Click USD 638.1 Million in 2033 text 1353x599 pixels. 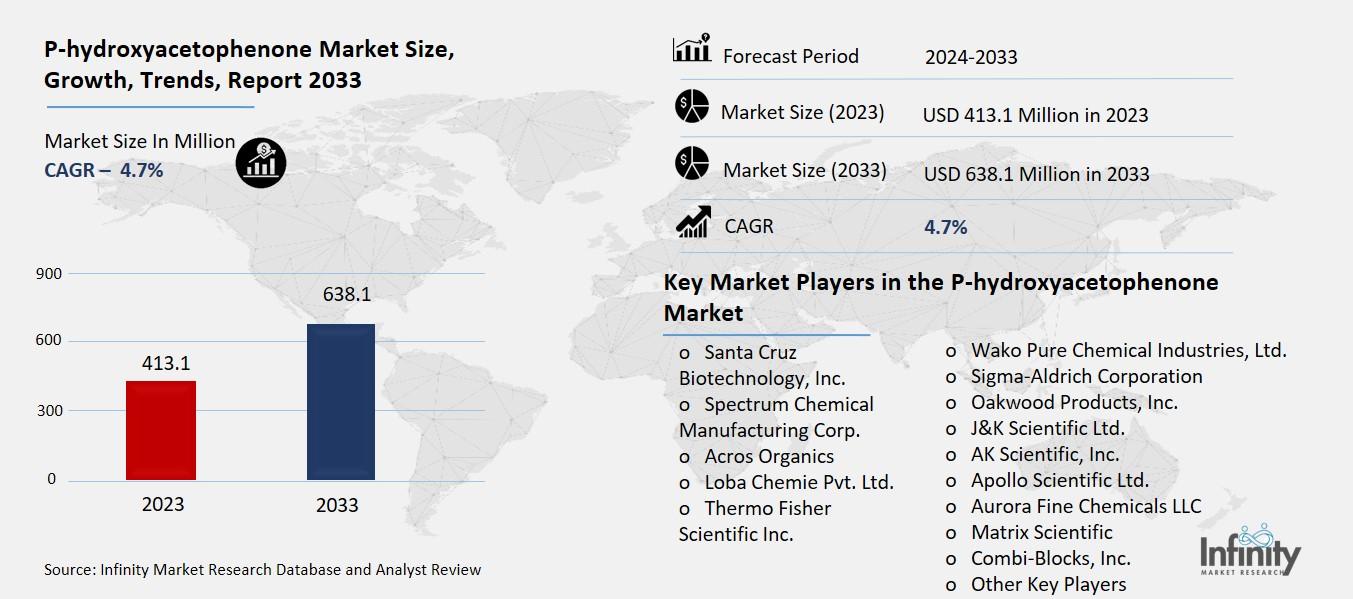click(1036, 174)
